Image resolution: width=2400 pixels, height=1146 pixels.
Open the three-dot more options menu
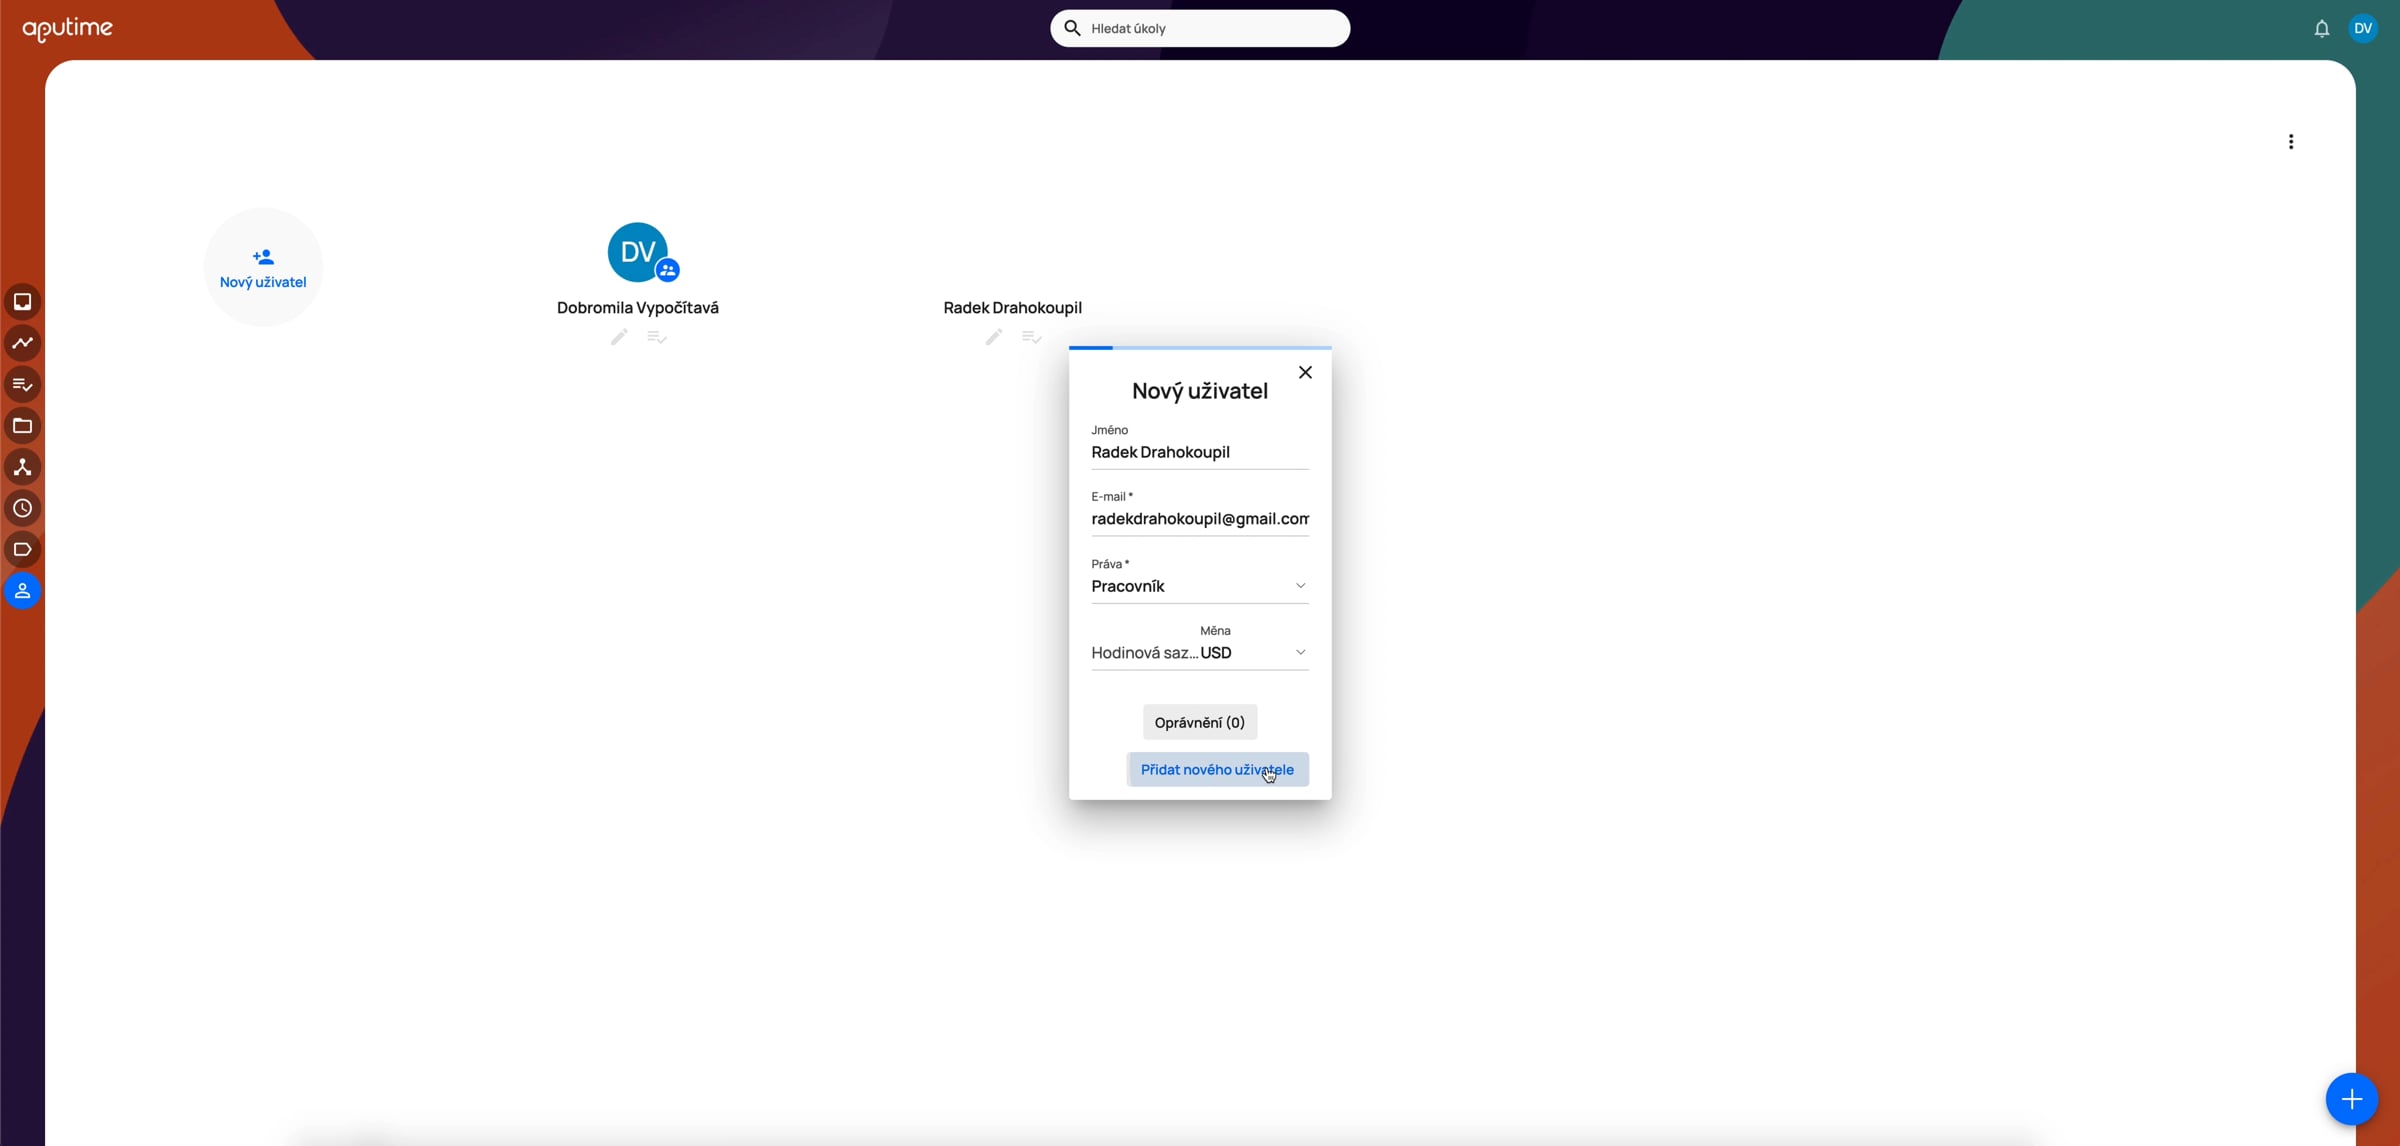[2291, 142]
